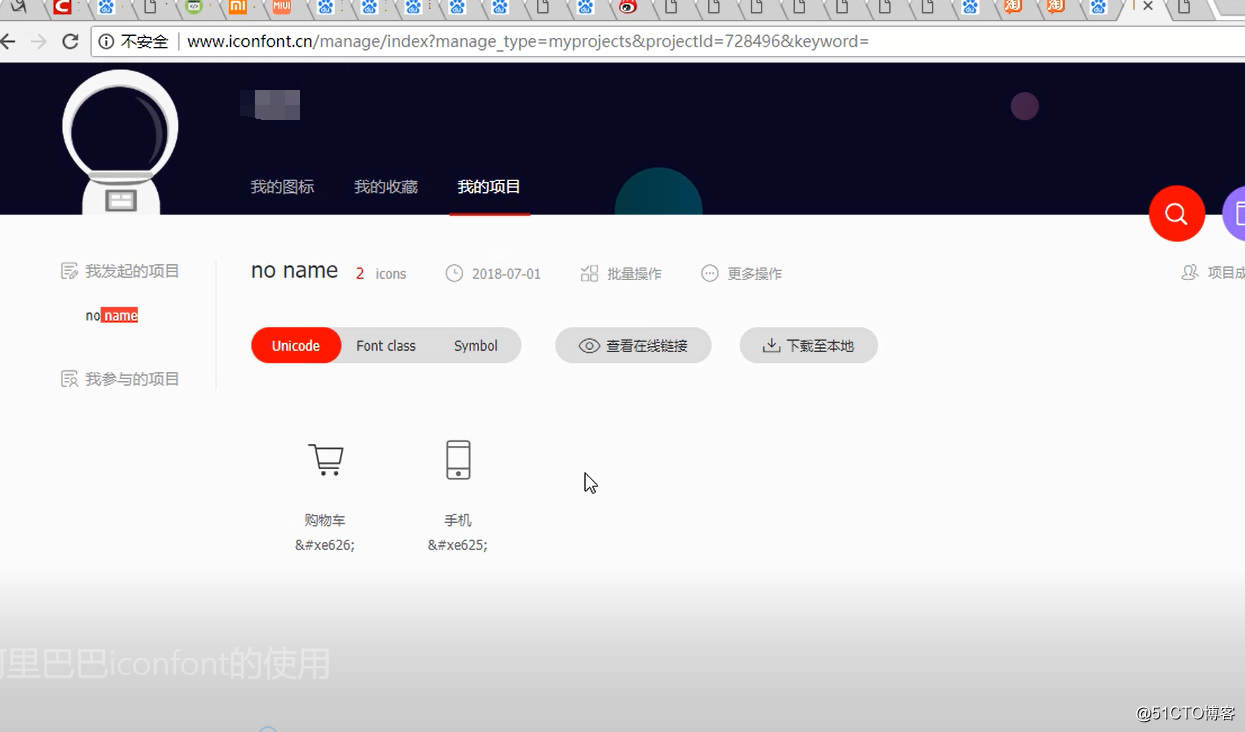Click 批量操作 link text
Image resolution: width=1245 pixels, height=732 pixels.
coord(634,274)
